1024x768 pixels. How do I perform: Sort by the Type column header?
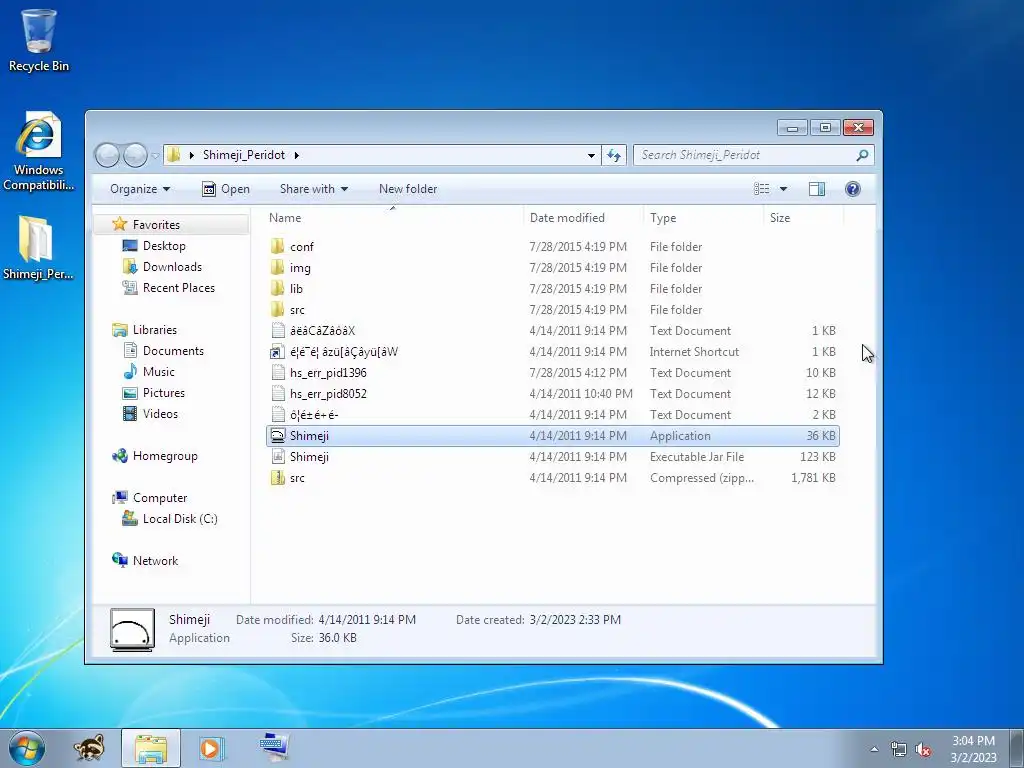click(x=703, y=217)
